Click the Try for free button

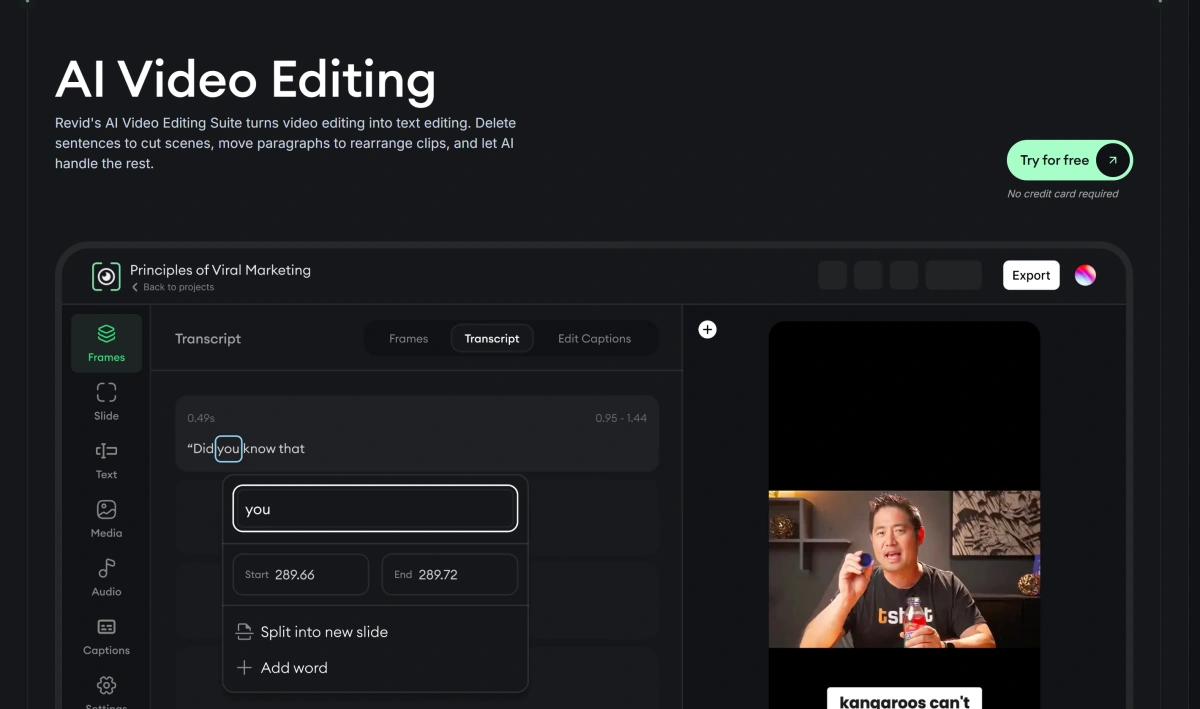pos(1069,160)
